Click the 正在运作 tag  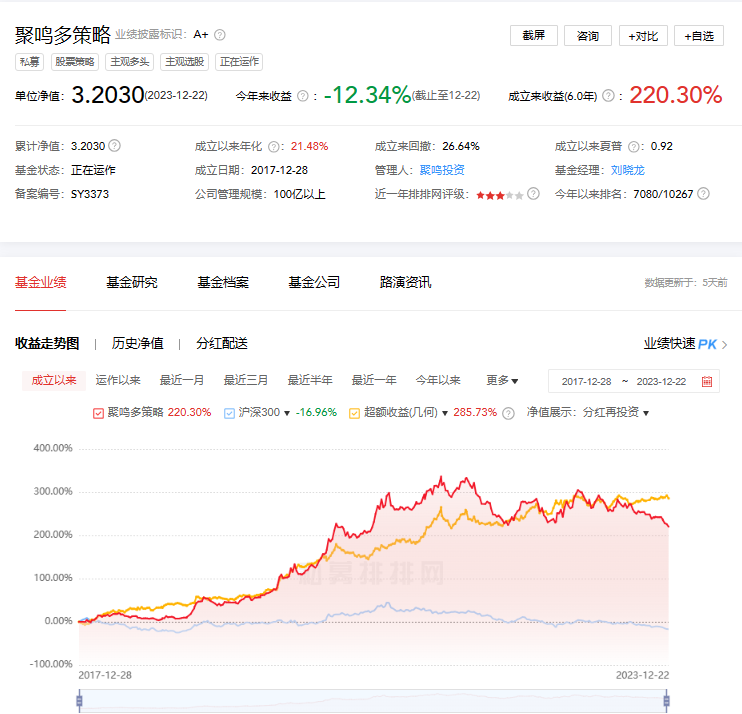[239, 62]
